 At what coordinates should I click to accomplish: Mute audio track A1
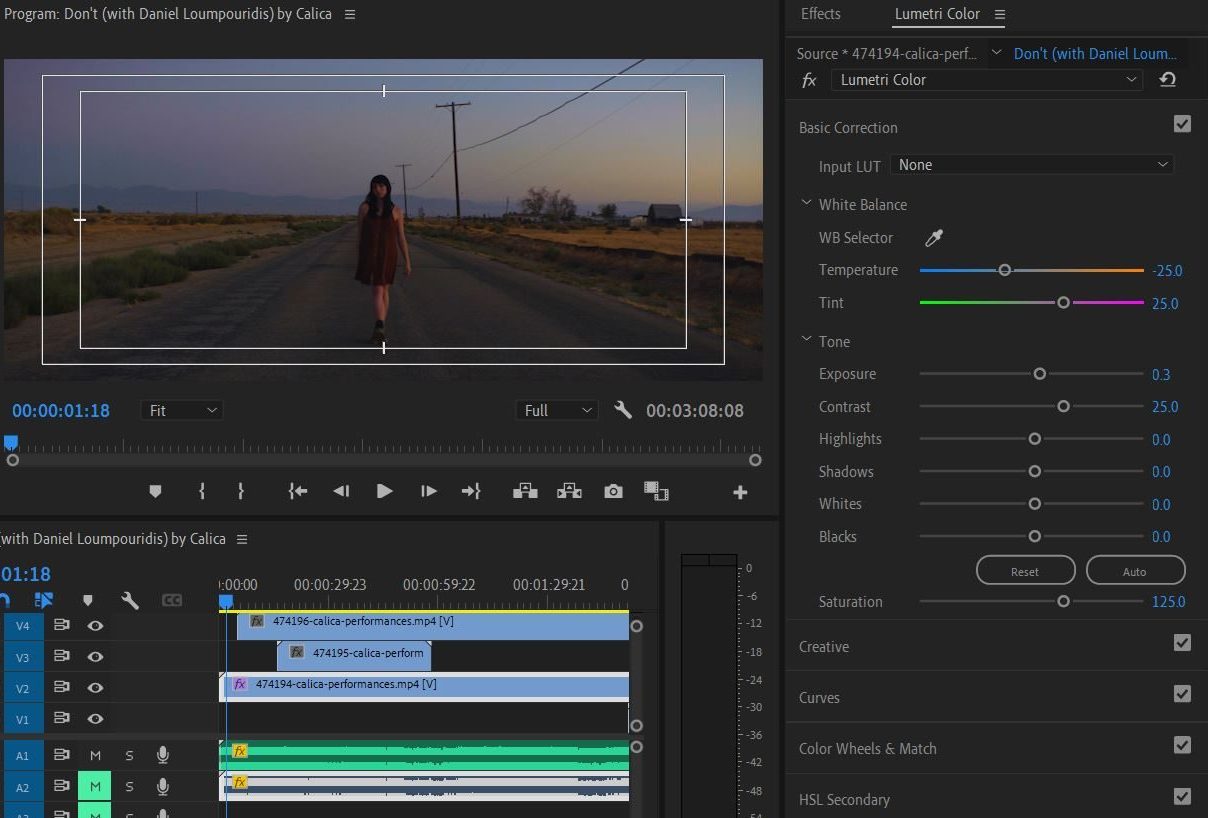(95, 755)
